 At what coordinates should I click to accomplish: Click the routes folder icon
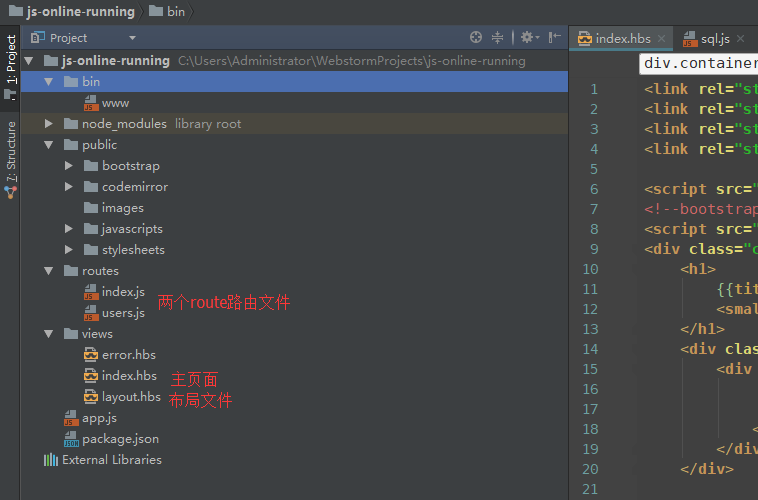click(71, 271)
